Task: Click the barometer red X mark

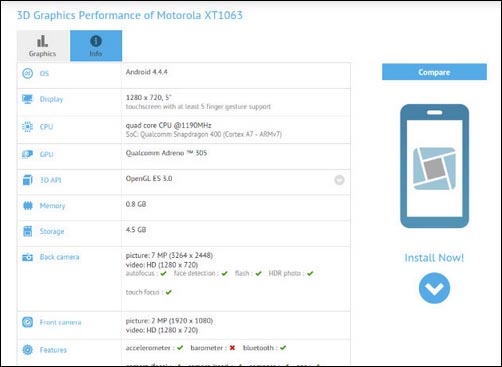Action: [x=232, y=348]
